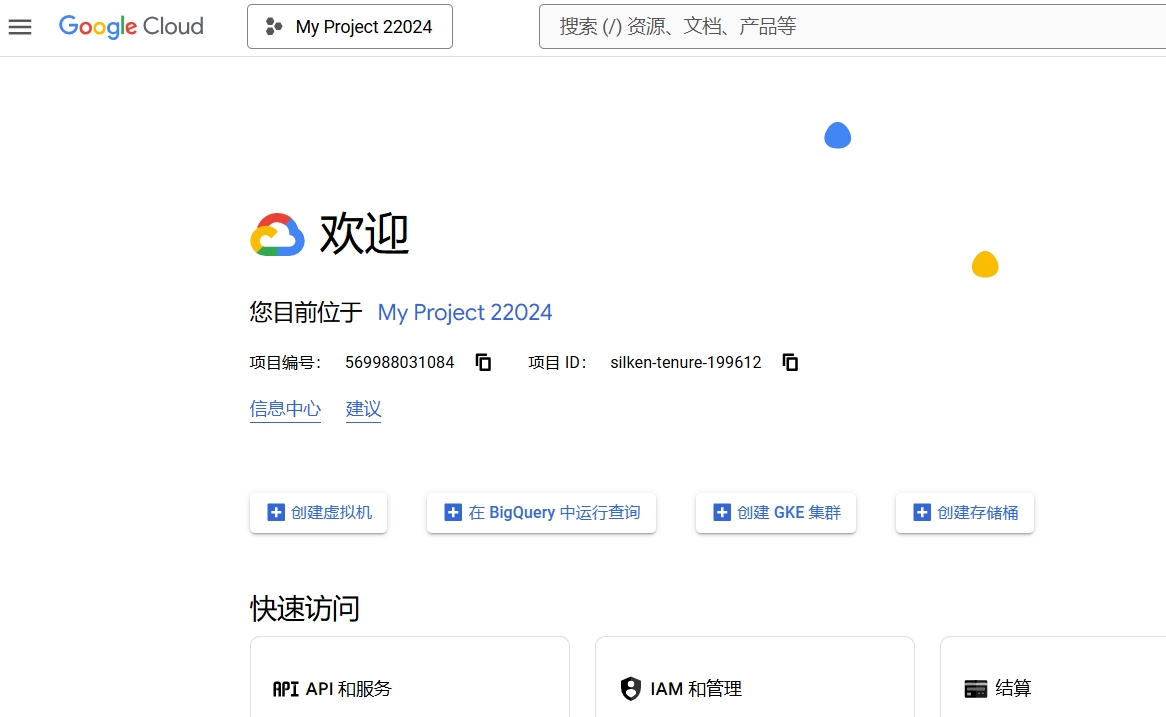This screenshot has width=1166, height=717.
Task: Click the Google Cloud logo
Action: 131,27
